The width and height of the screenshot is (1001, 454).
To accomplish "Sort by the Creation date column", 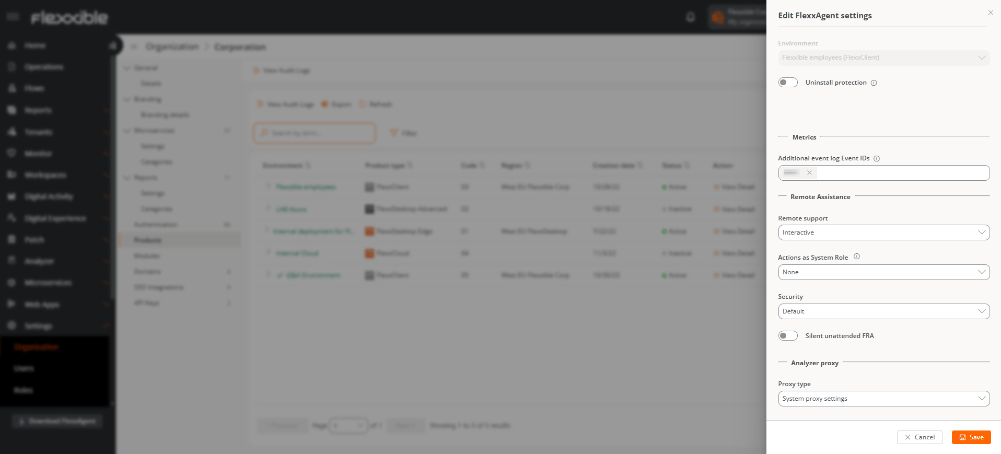I will tap(617, 165).
